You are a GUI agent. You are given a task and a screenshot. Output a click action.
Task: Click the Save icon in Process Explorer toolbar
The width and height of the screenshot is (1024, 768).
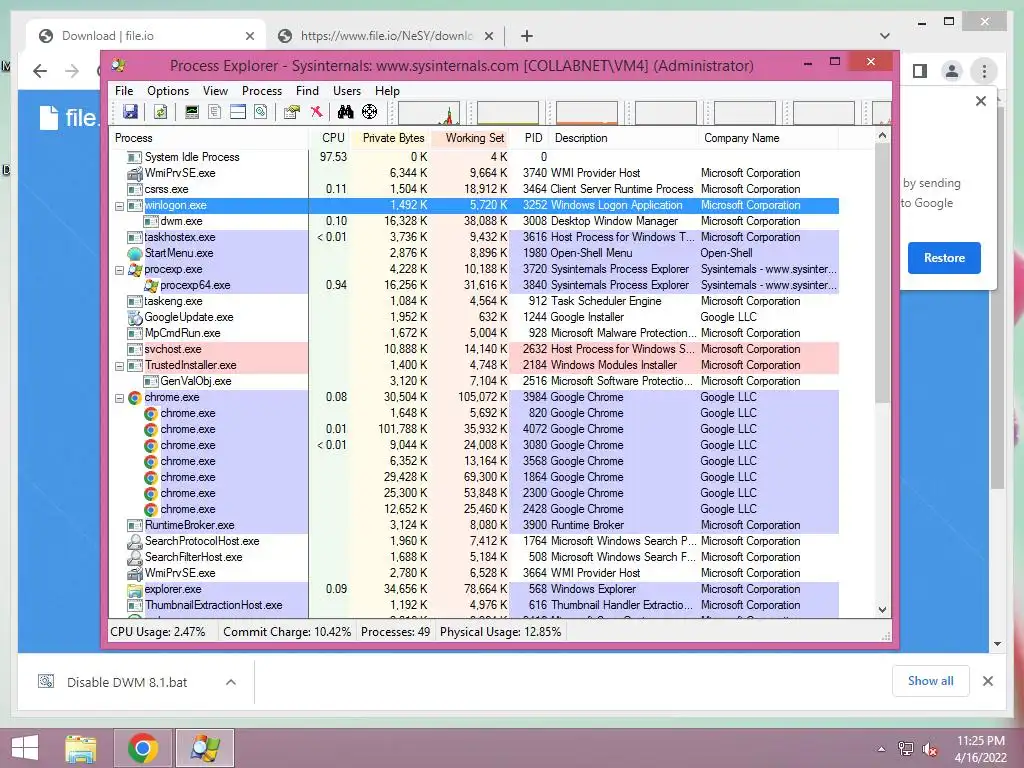click(x=131, y=112)
